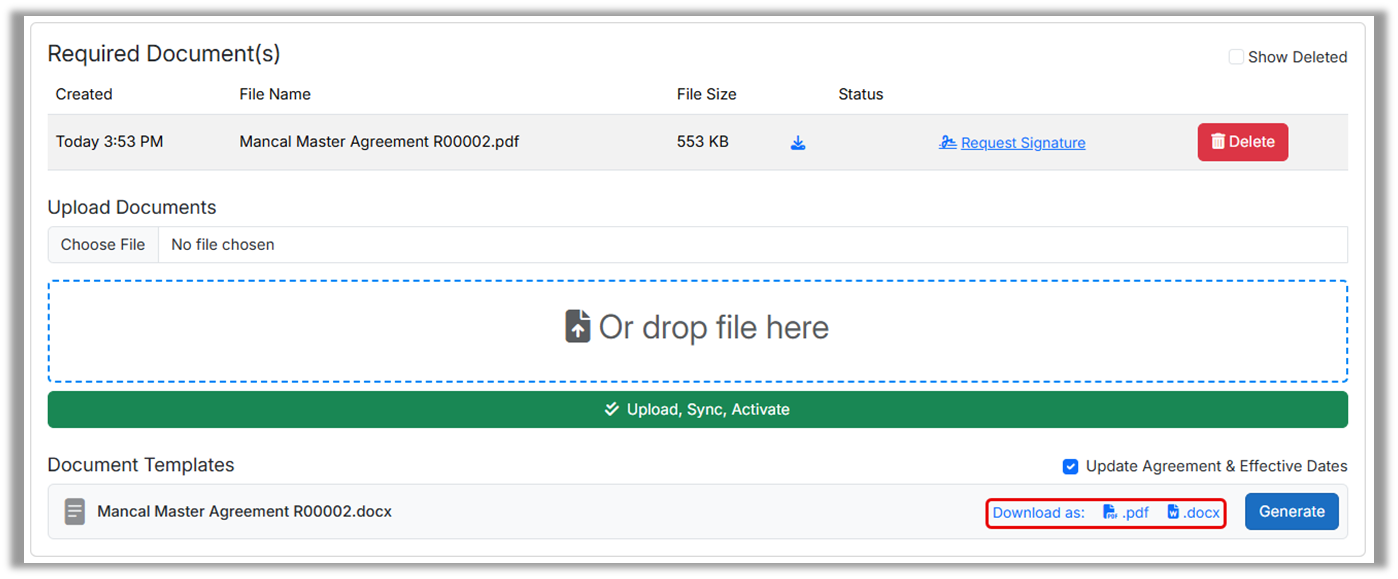Click the Word docx file icon
Viewport: 1398px width, 579px height.
tap(1174, 512)
